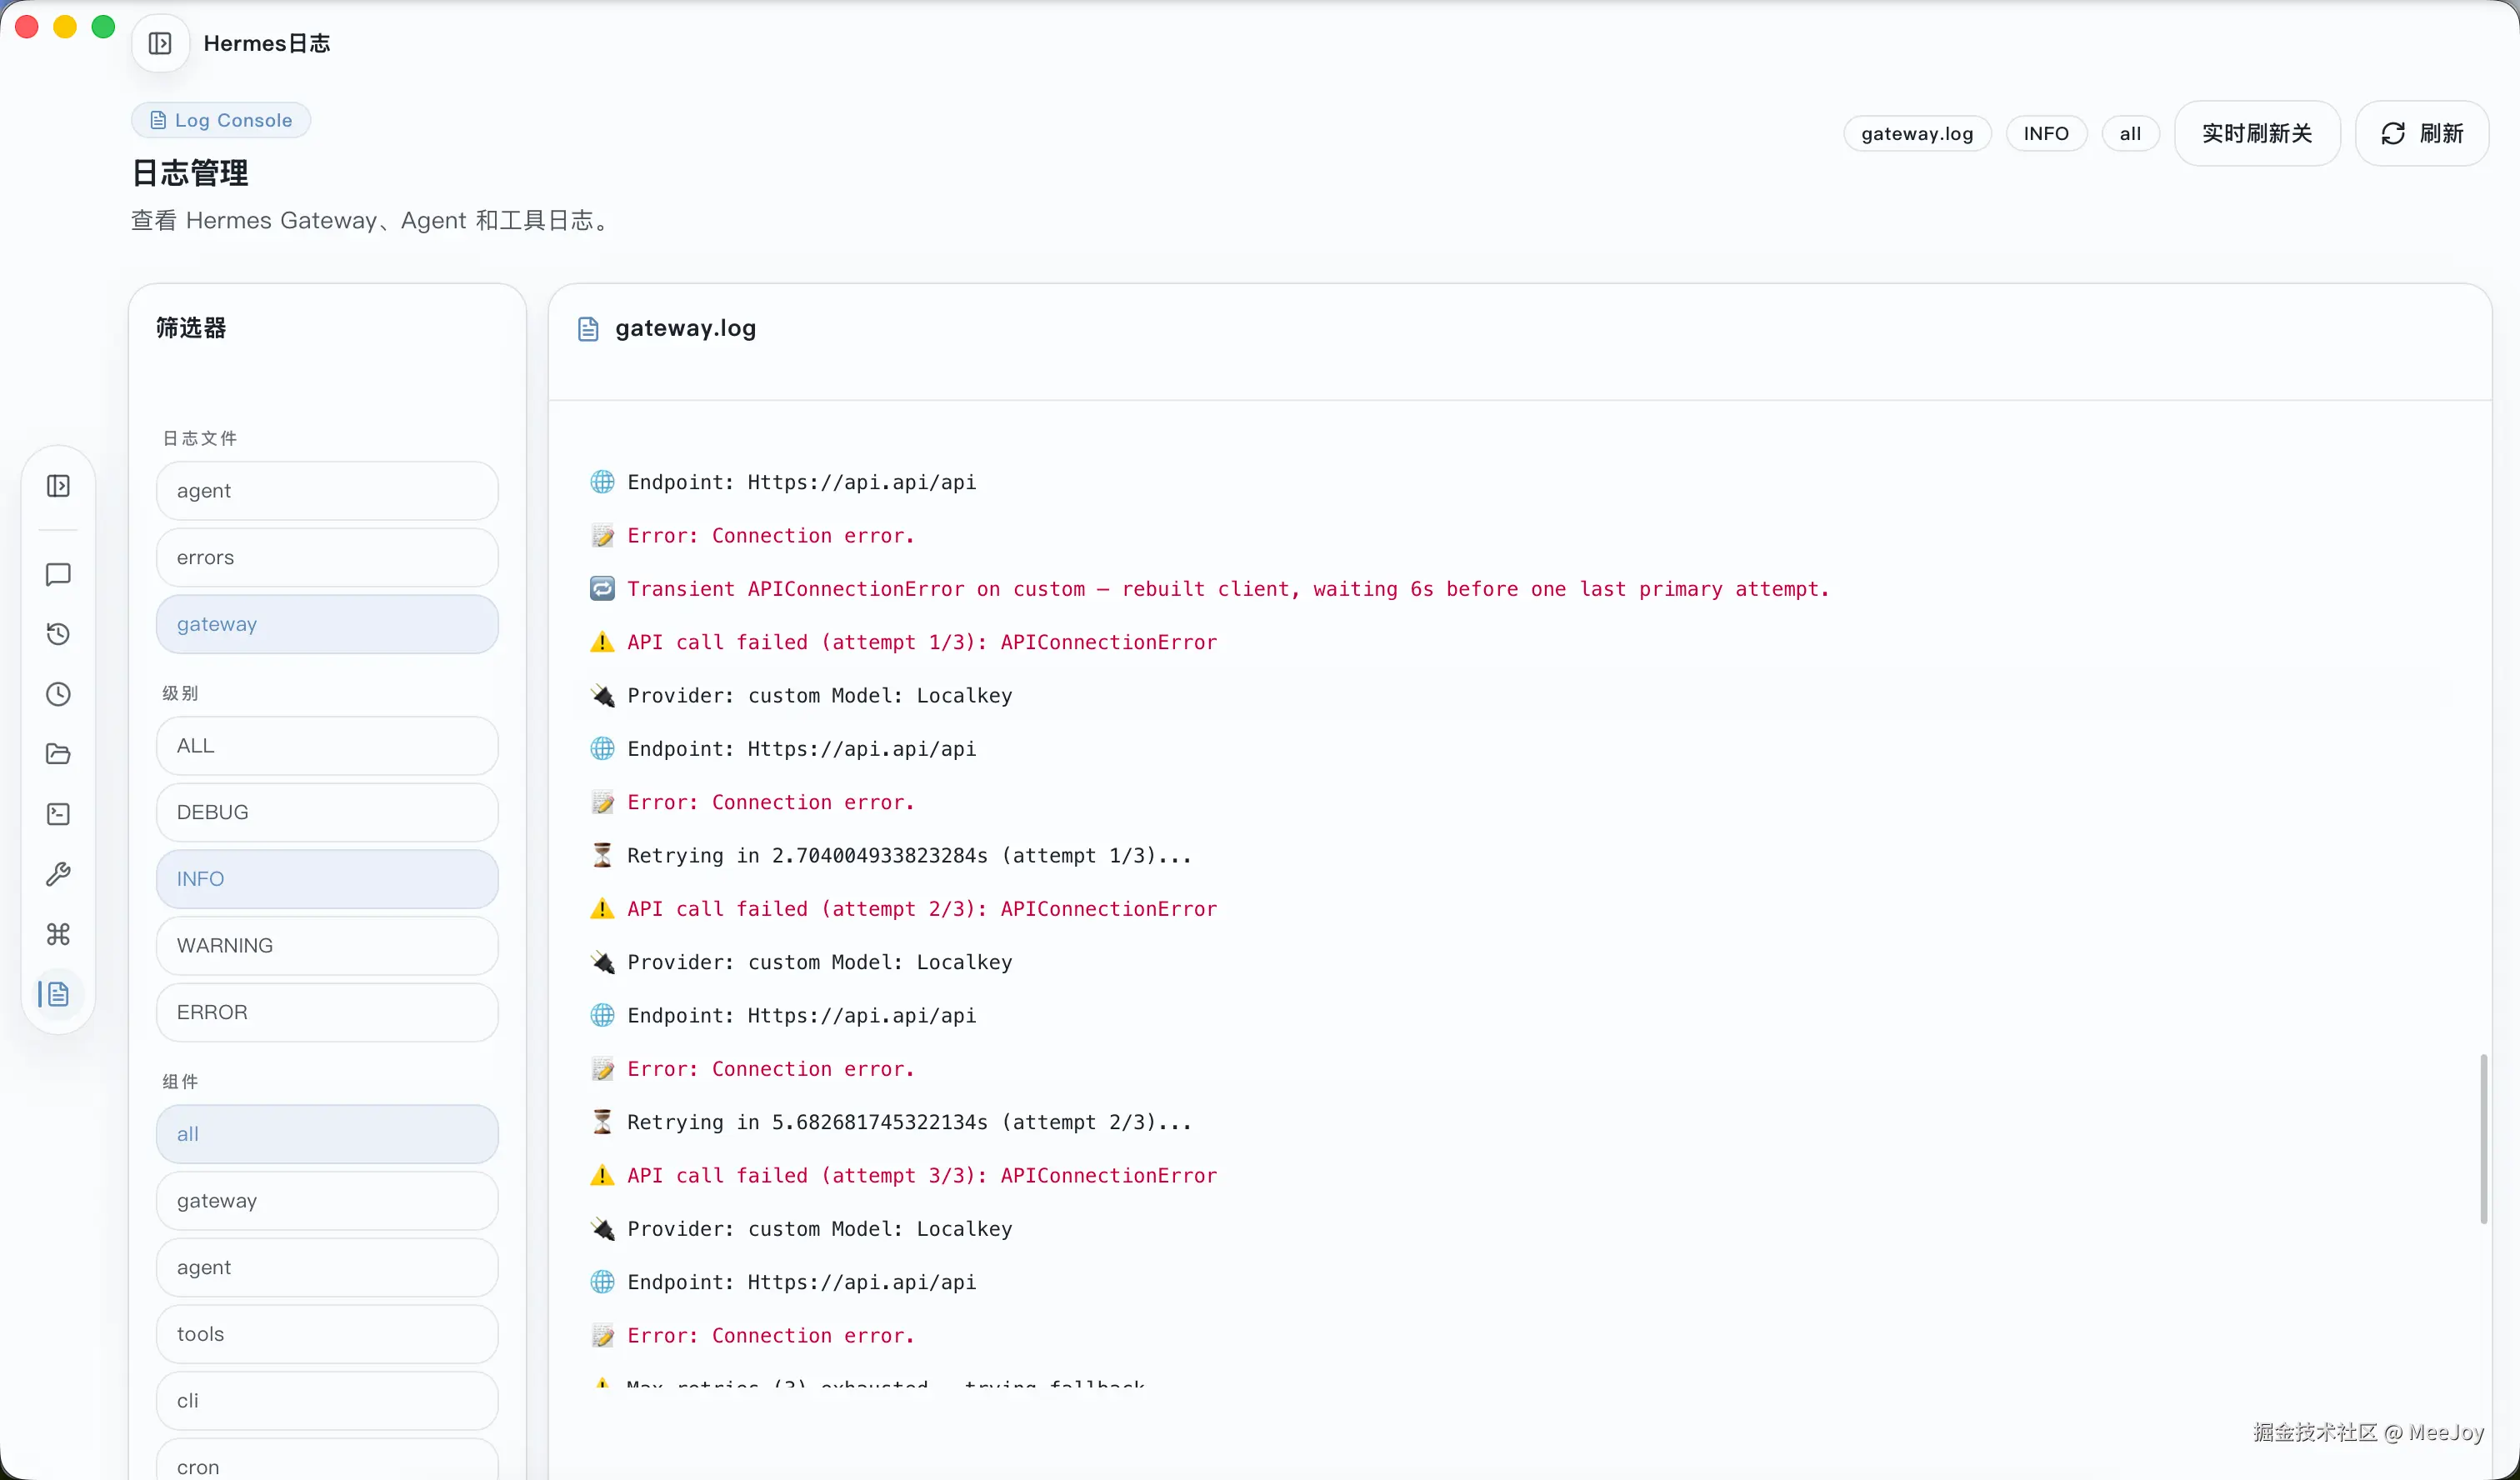Click the clock sidebar icon

click(x=58, y=694)
